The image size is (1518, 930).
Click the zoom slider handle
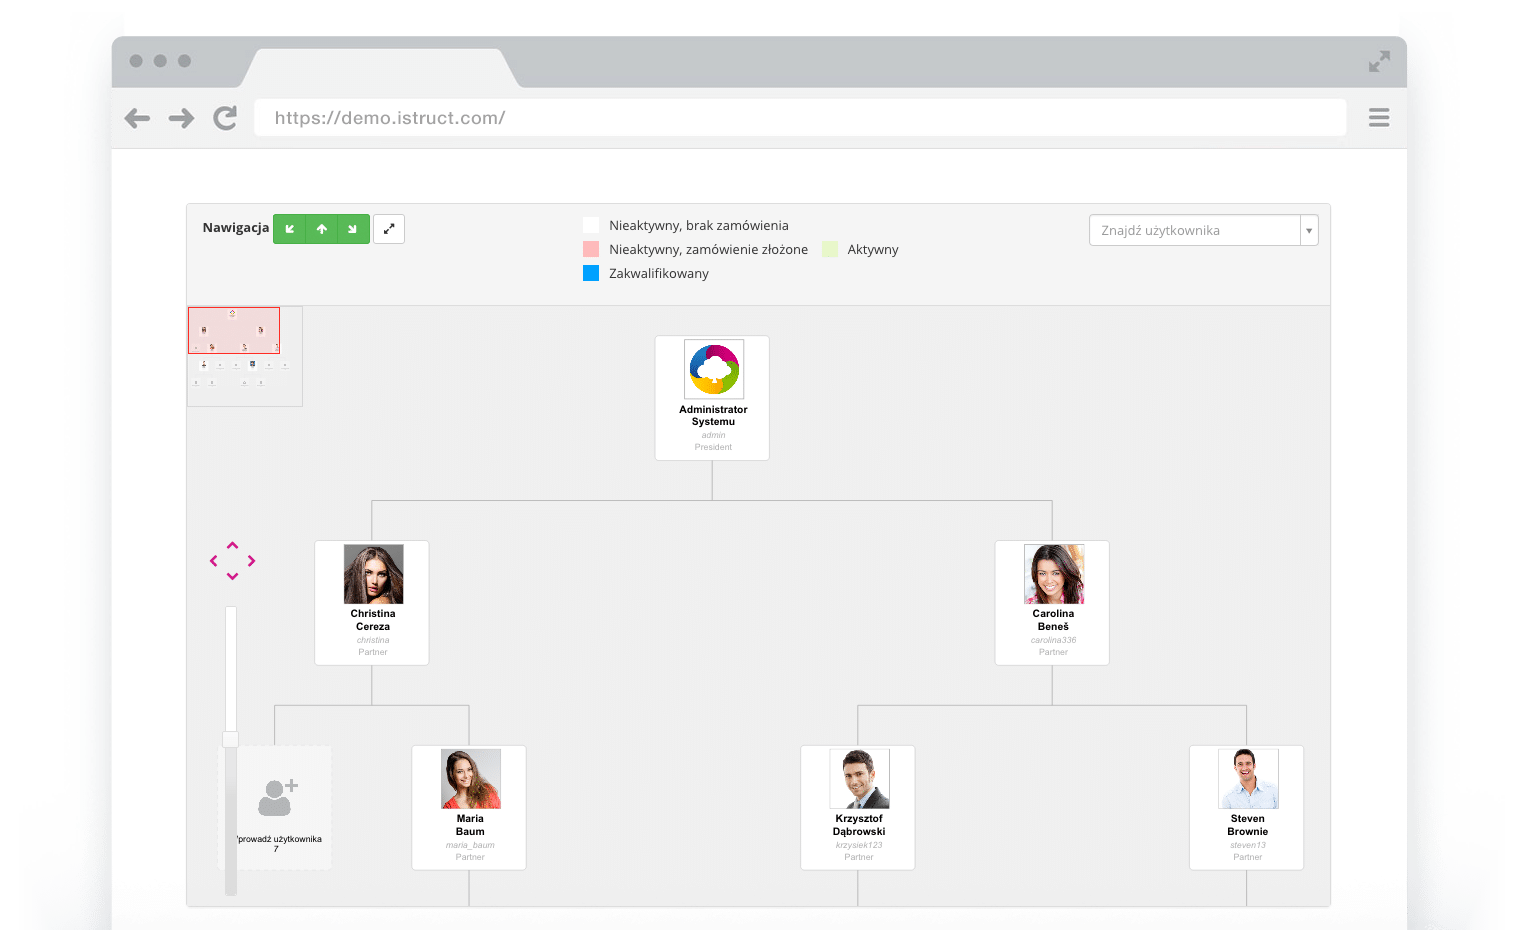pos(231,739)
